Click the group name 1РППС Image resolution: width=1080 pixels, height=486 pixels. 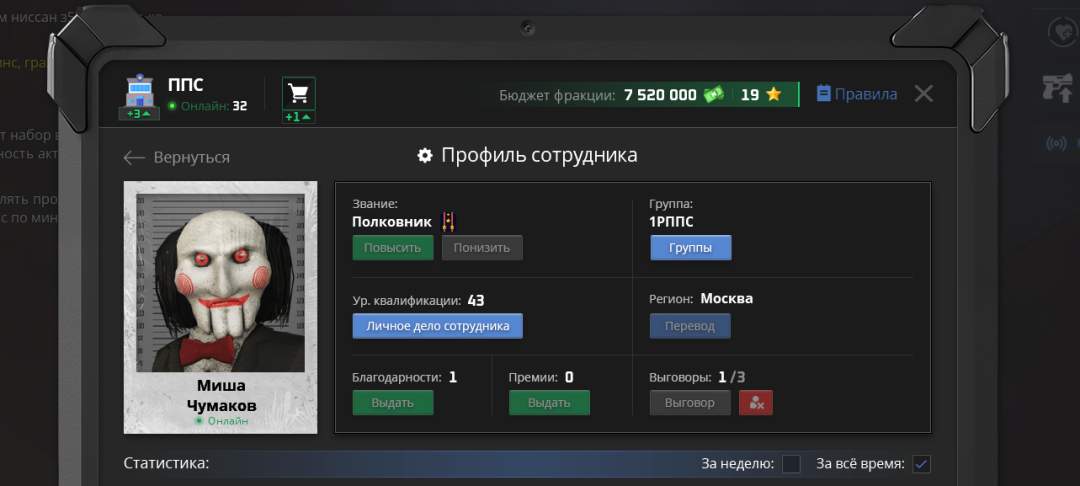tap(672, 222)
